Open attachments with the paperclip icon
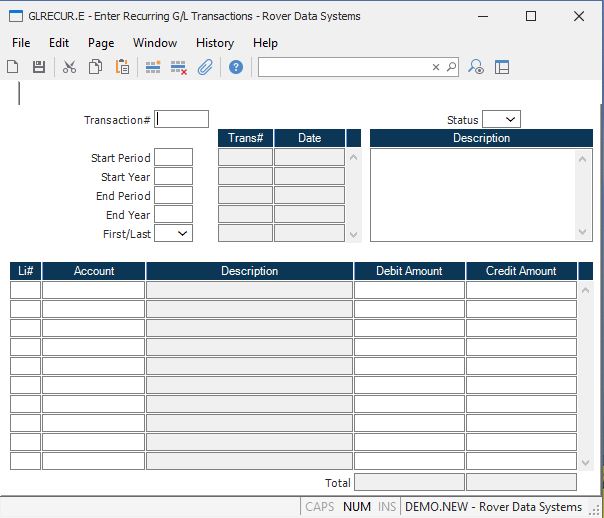Screen dimensions: 604x518 tap(205, 67)
